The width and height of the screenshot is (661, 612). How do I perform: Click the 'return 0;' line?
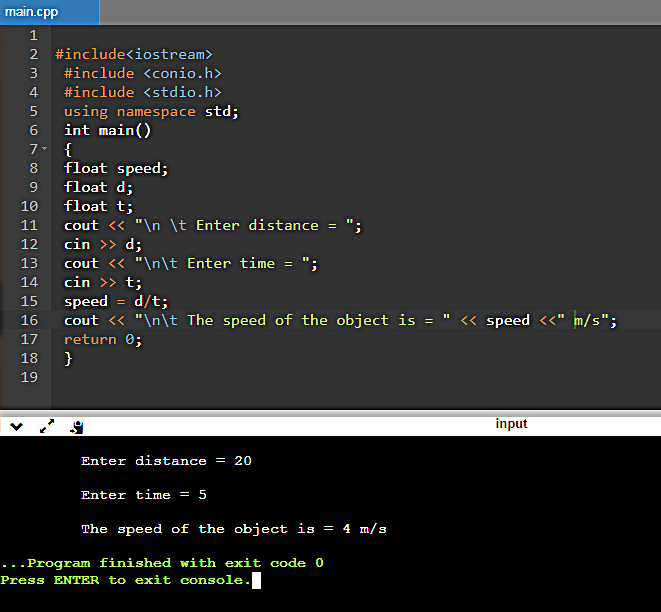coord(103,339)
